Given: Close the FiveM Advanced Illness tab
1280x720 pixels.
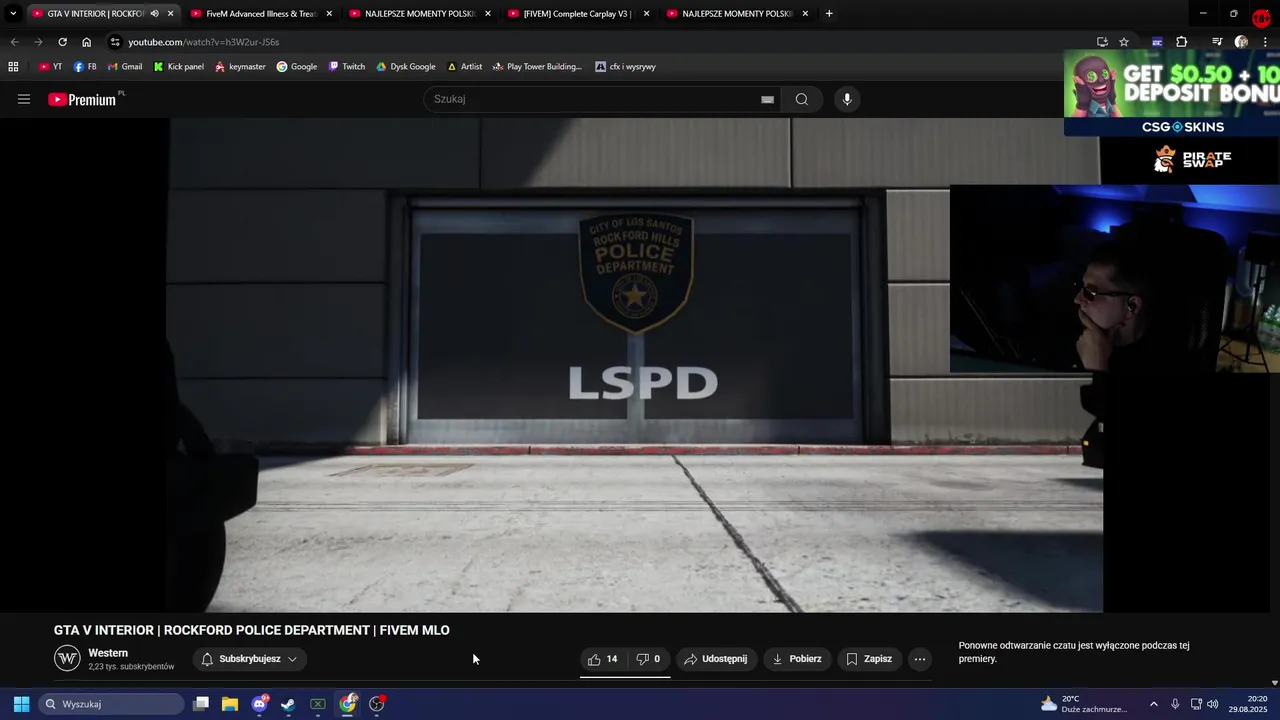Looking at the screenshot, I should click(329, 14).
